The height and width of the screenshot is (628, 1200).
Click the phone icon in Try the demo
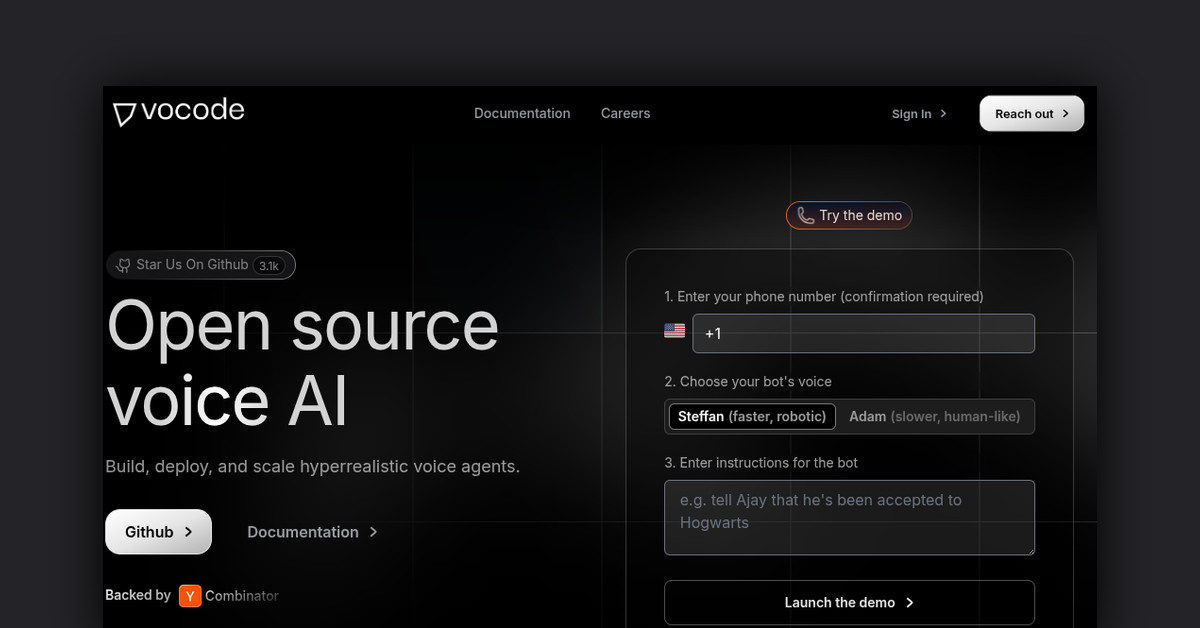tap(805, 216)
